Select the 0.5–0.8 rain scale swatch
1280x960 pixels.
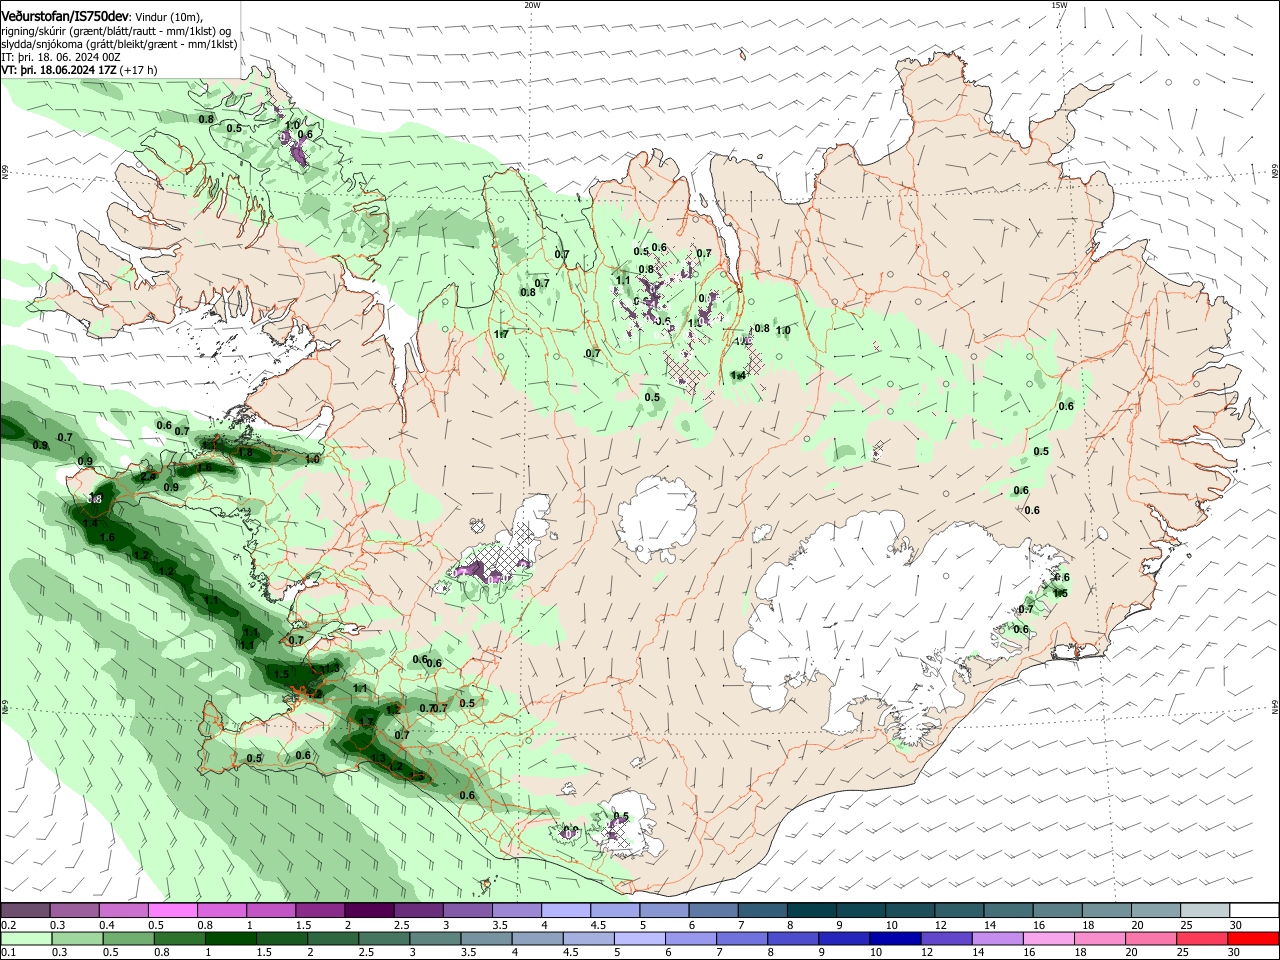click(x=128, y=938)
